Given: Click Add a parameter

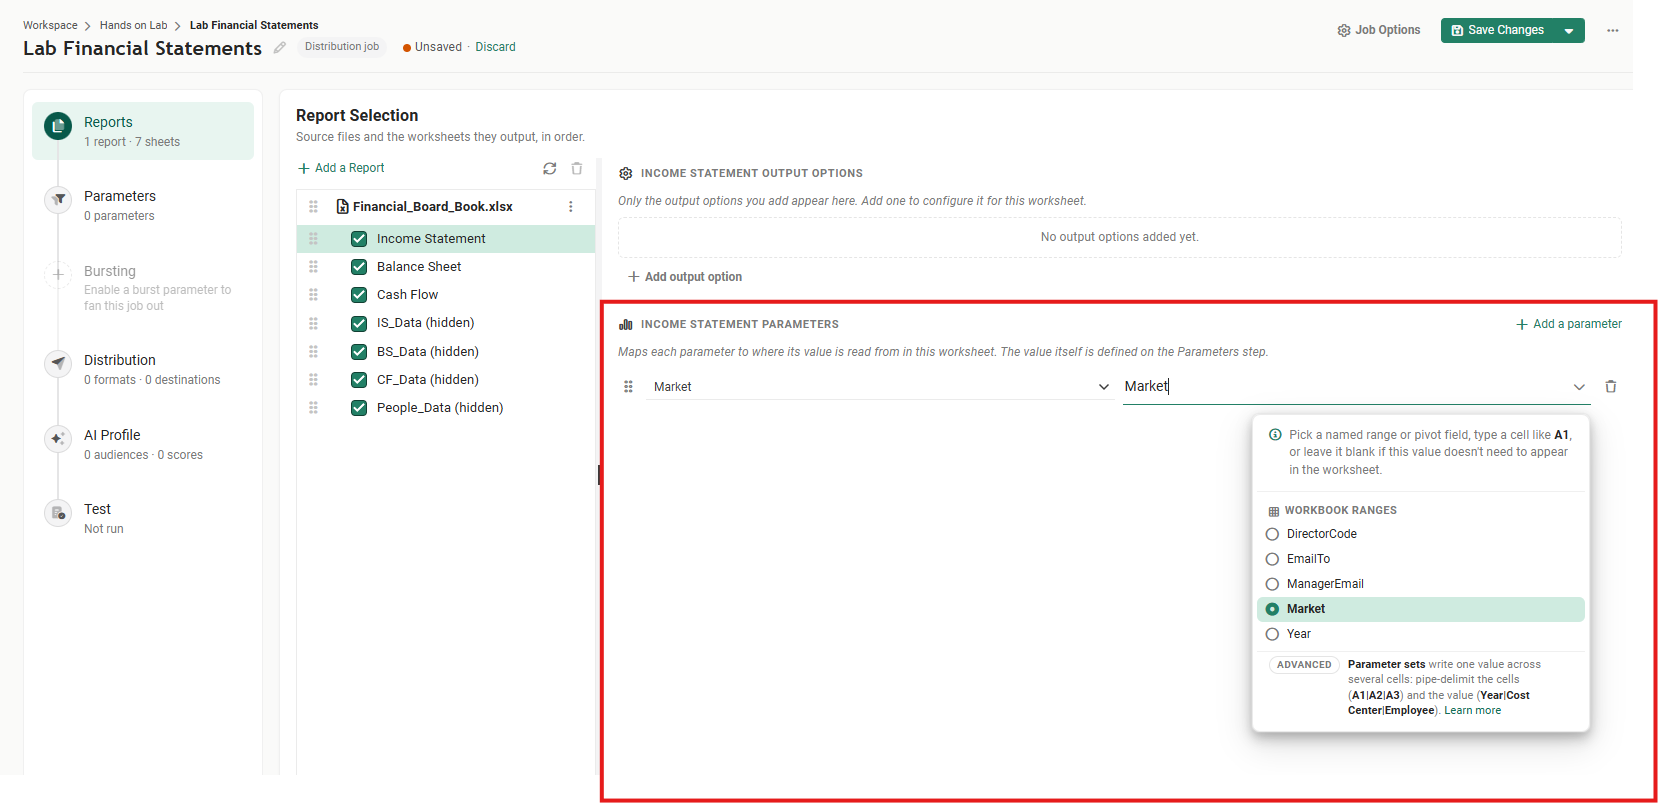Looking at the screenshot, I should (1569, 324).
